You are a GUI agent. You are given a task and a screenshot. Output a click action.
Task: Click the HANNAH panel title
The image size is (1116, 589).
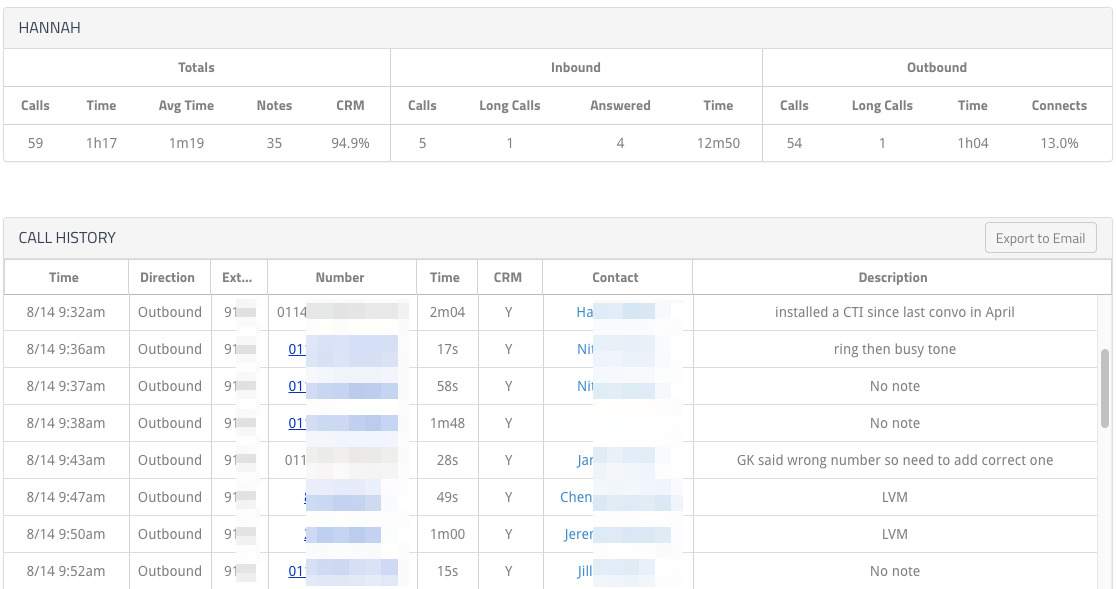(49, 28)
